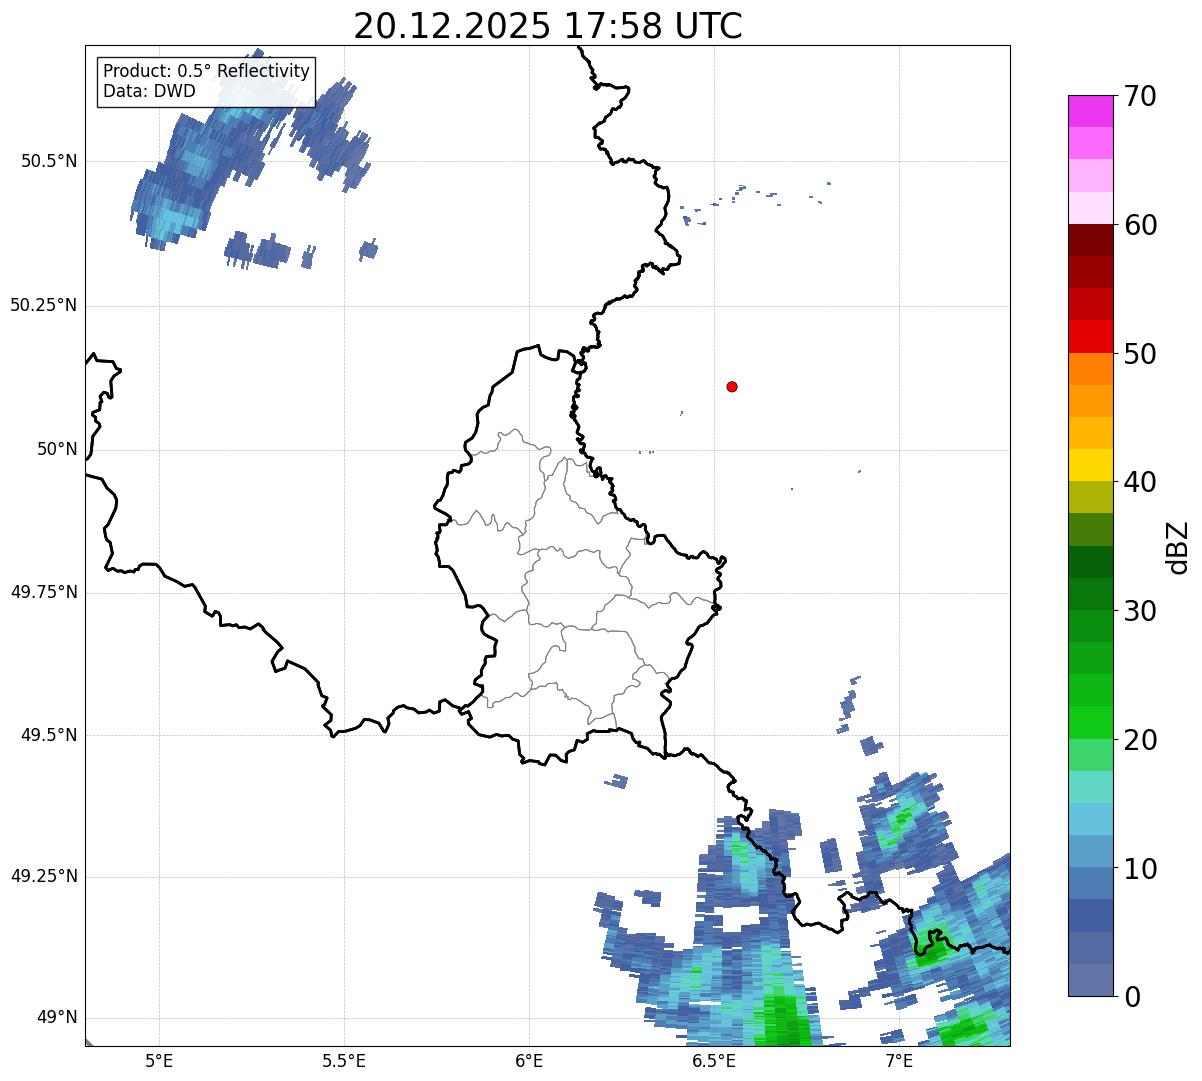Click the 7°E longitude label
This screenshot has width=1202, height=1081.
pyautogui.click(x=899, y=1060)
